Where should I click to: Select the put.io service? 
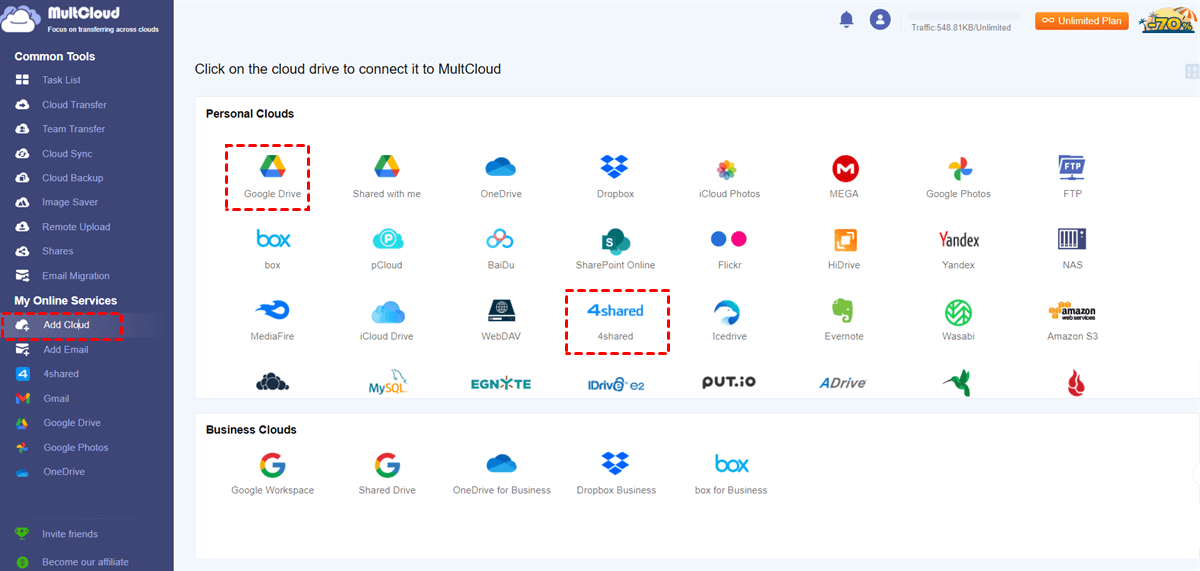coord(729,382)
